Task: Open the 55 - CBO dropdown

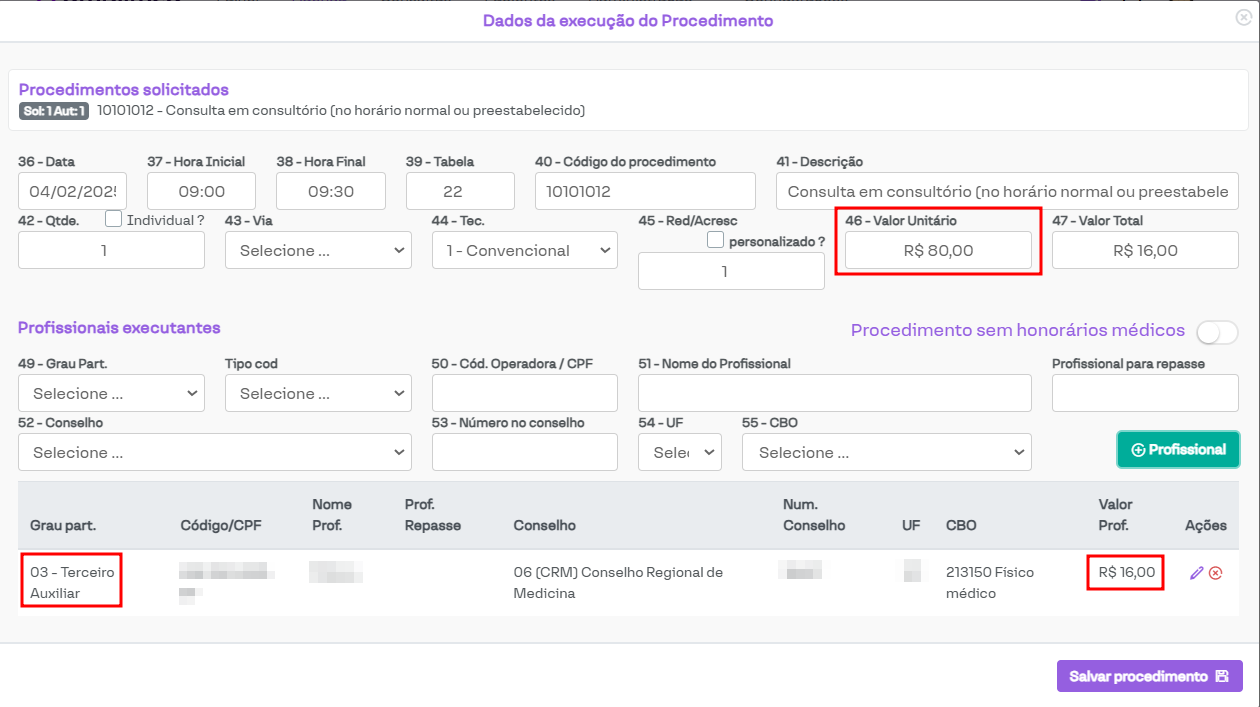Action: [886, 453]
